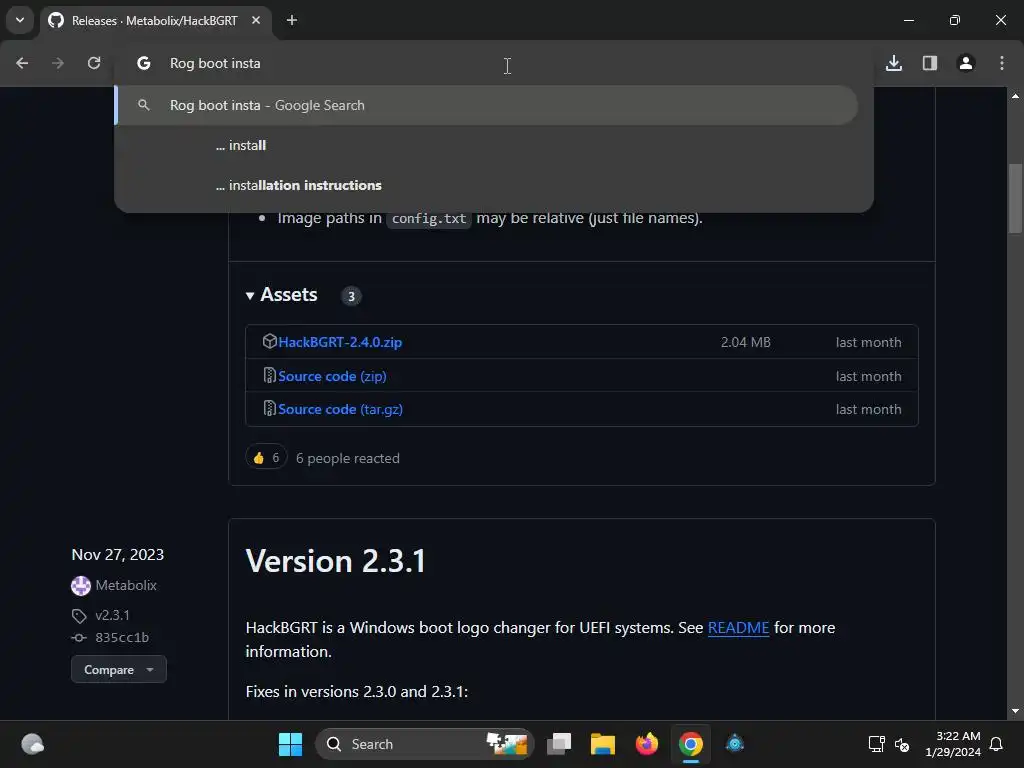
Task: Click the '6 people reacted' text
Action: (347, 458)
